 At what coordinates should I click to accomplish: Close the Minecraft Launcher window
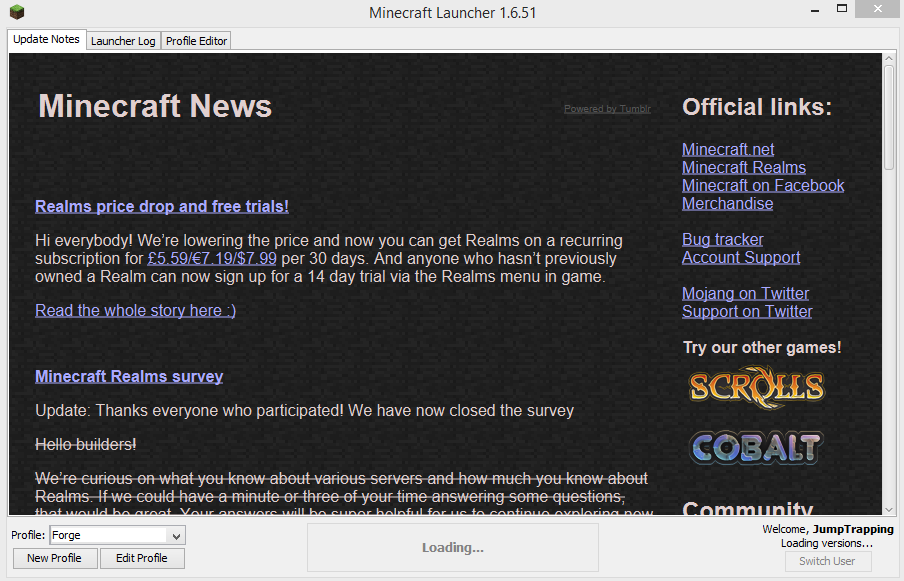[878, 9]
